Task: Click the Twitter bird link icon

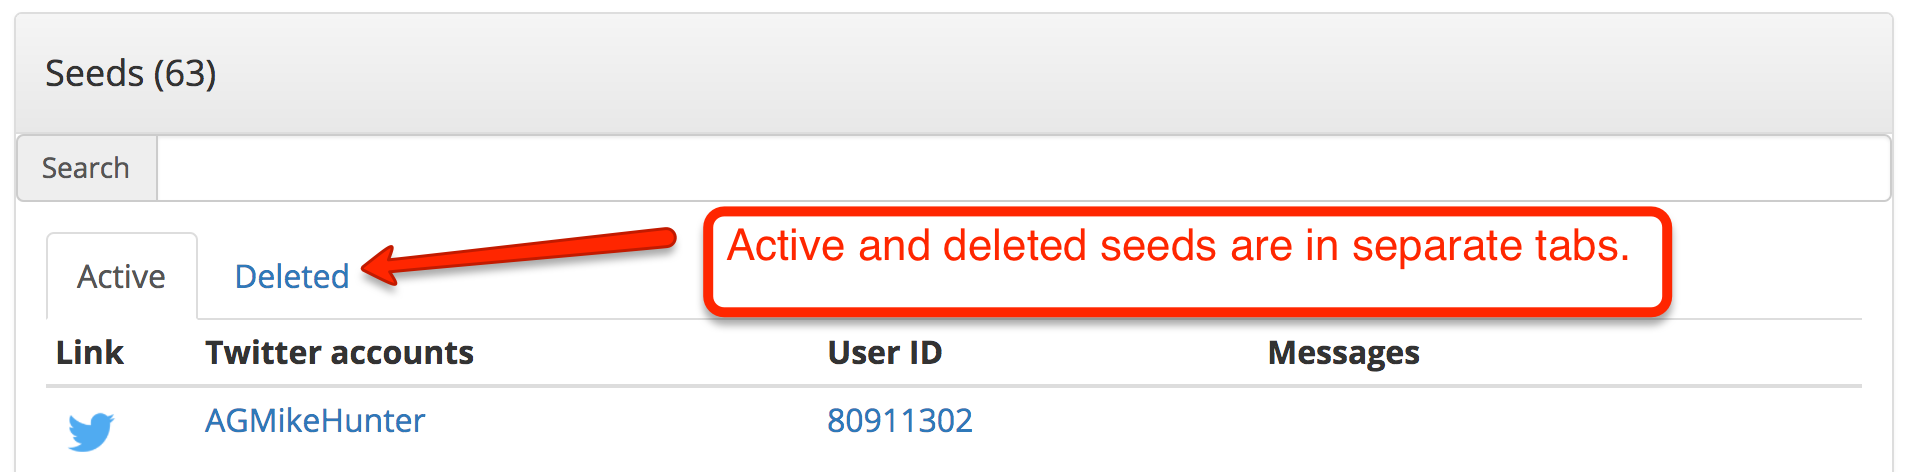Action: (x=91, y=432)
